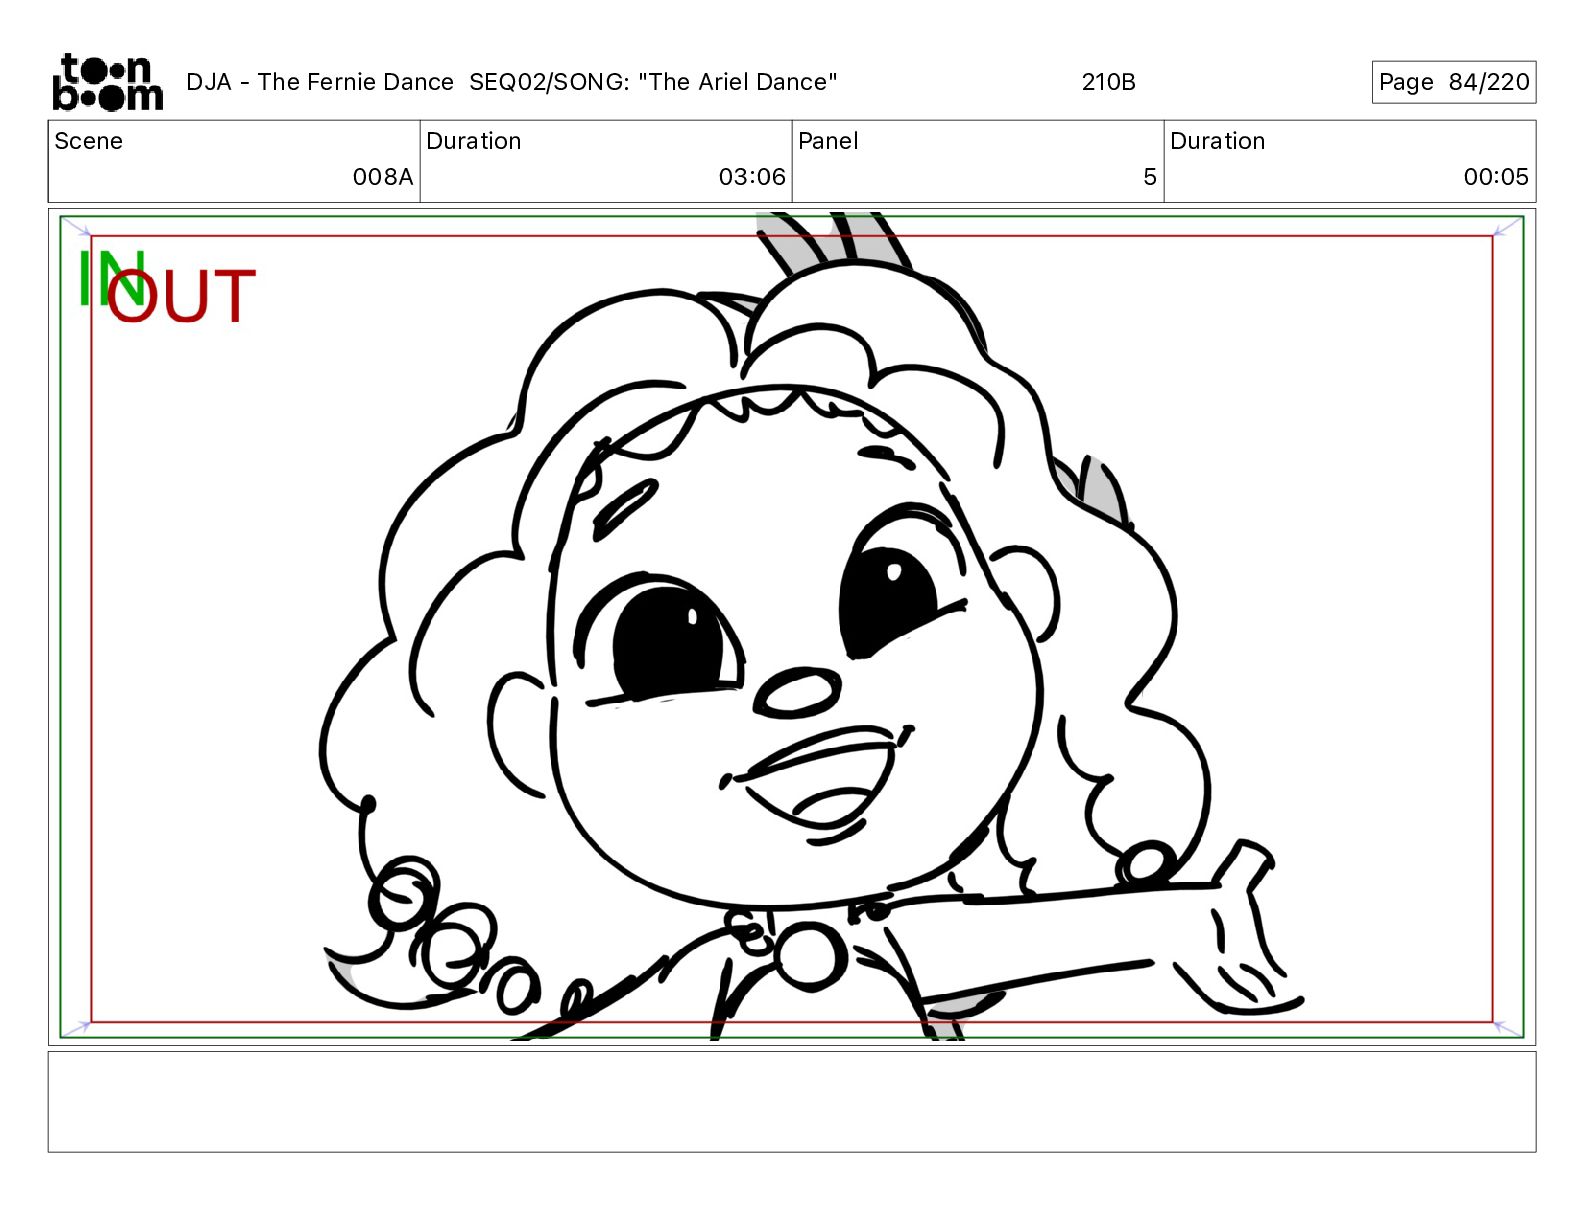Click the 'Page 84/220' box
This screenshot has height=1224, width=1584.
[x=1453, y=82]
